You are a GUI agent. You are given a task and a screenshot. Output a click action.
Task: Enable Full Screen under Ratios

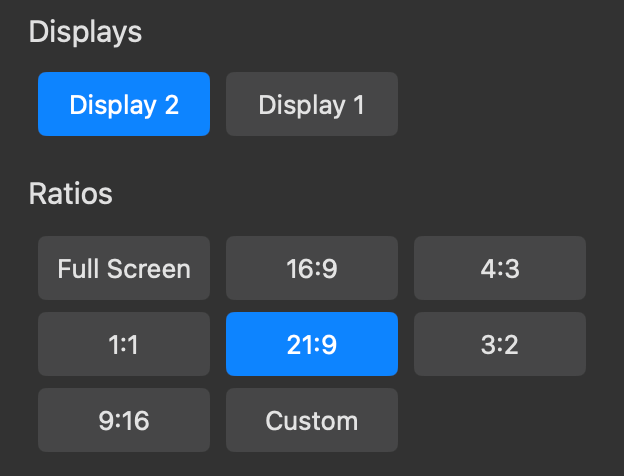(124, 268)
